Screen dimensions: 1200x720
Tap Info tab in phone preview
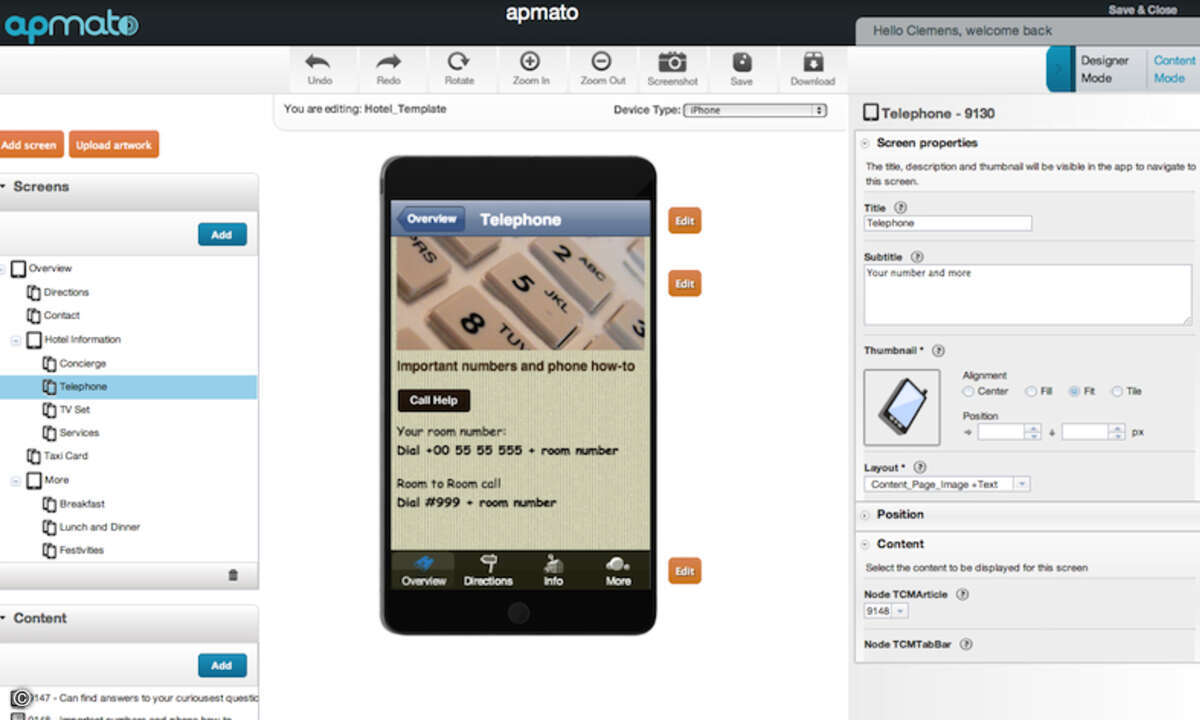[x=553, y=570]
